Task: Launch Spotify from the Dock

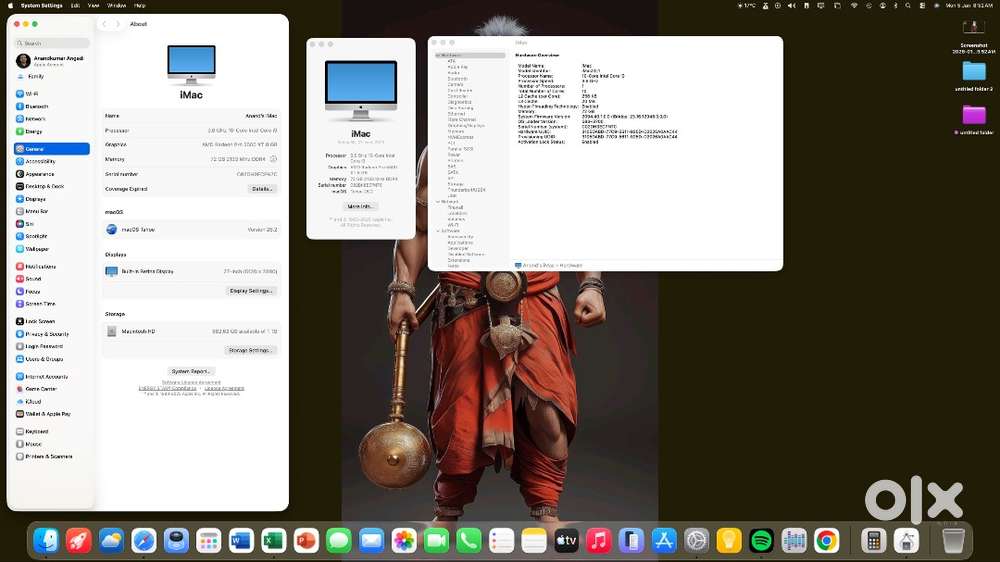Action: pyautogui.click(x=761, y=541)
